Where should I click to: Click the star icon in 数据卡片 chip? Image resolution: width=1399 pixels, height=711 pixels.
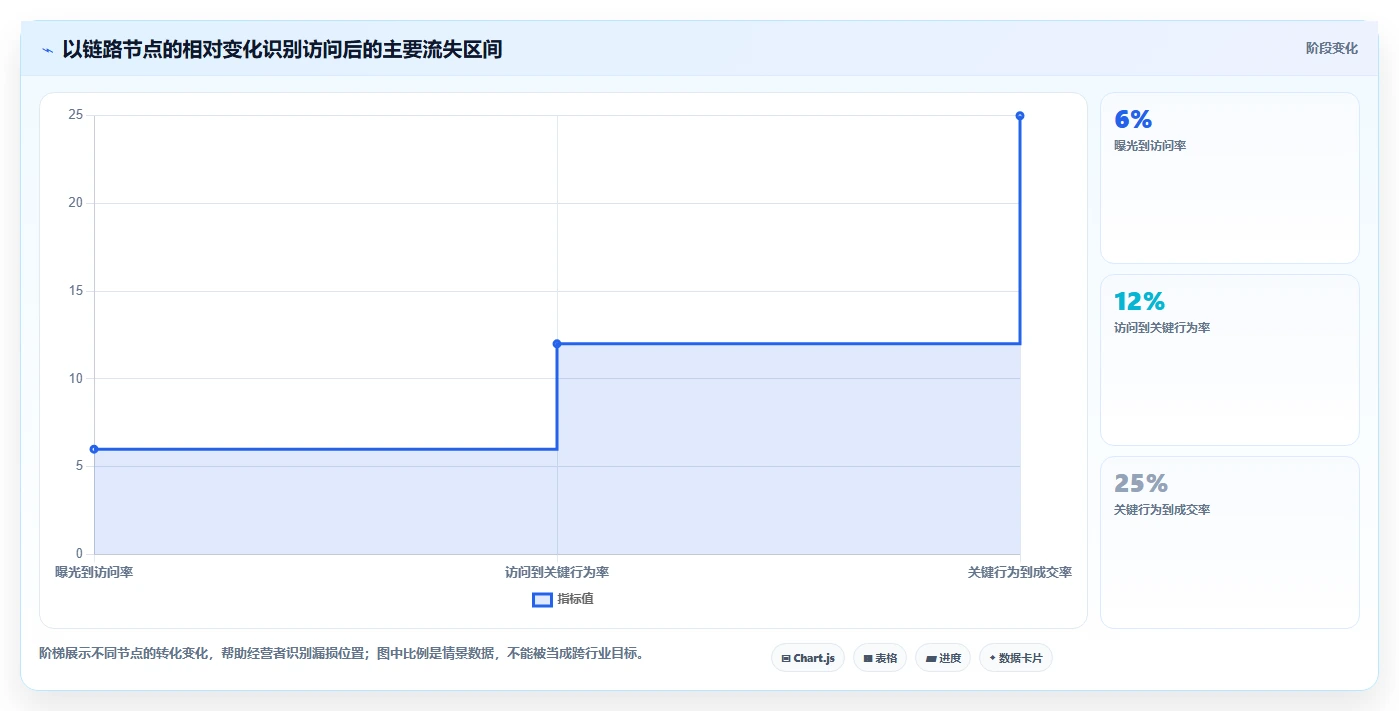click(x=992, y=658)
